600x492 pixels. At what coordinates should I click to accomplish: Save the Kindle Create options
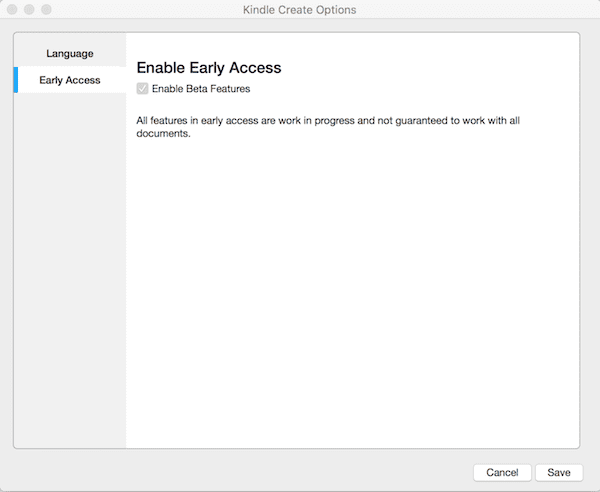559,472
